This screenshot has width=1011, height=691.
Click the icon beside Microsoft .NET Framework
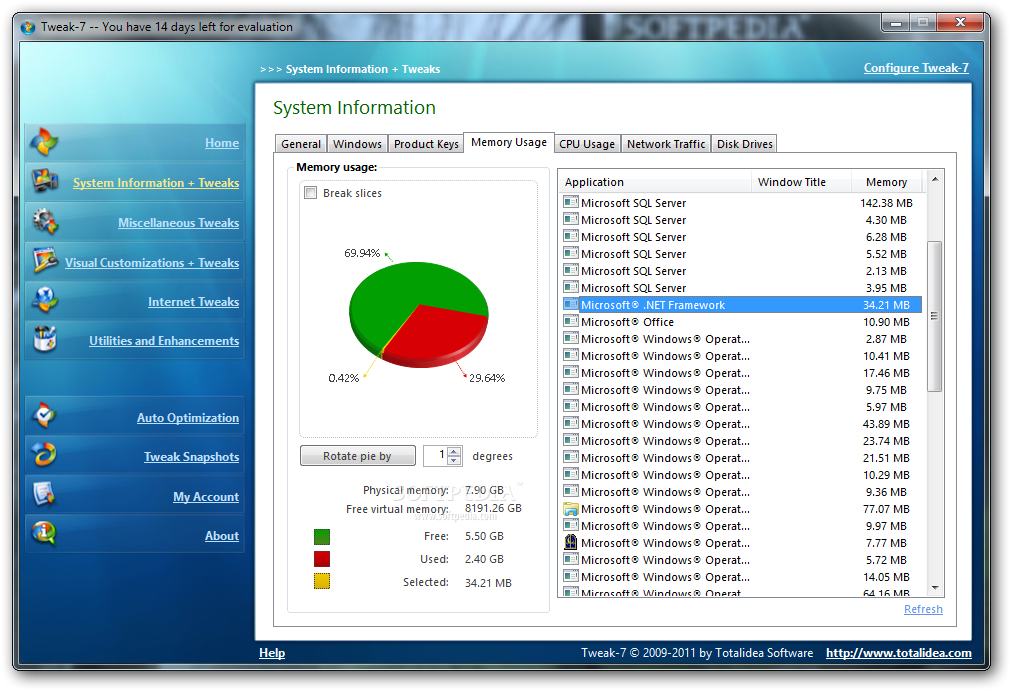tap(571, 304)
